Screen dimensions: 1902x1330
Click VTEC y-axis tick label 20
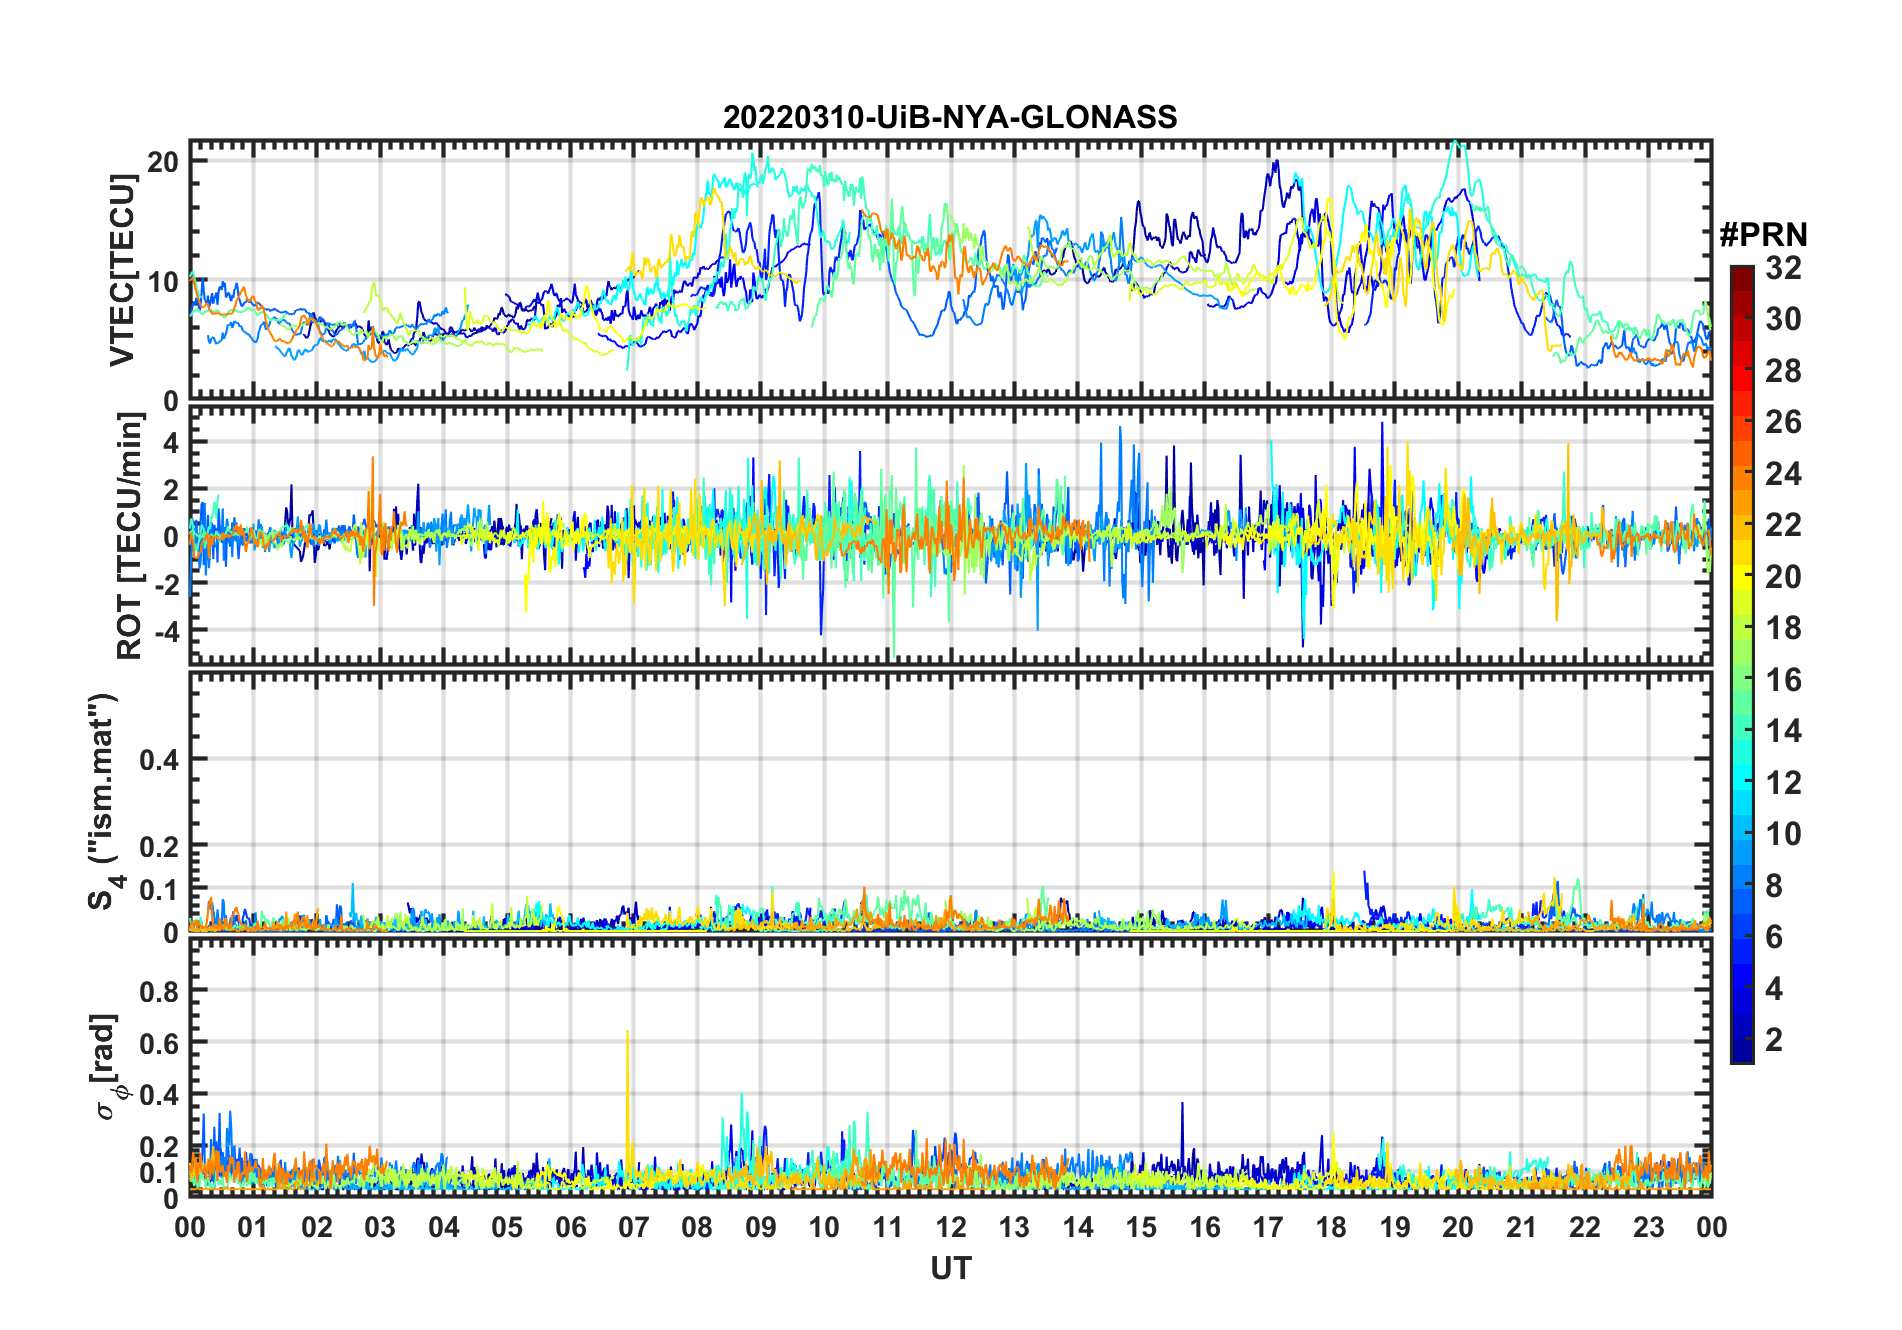coord(163,162)
